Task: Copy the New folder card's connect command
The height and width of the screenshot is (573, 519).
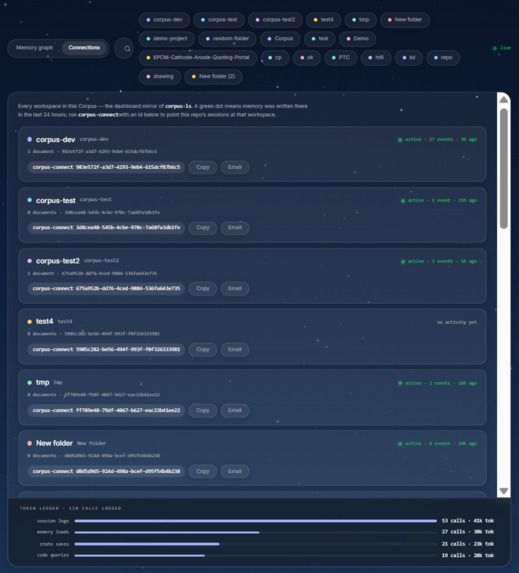Action: coord(202,471)
